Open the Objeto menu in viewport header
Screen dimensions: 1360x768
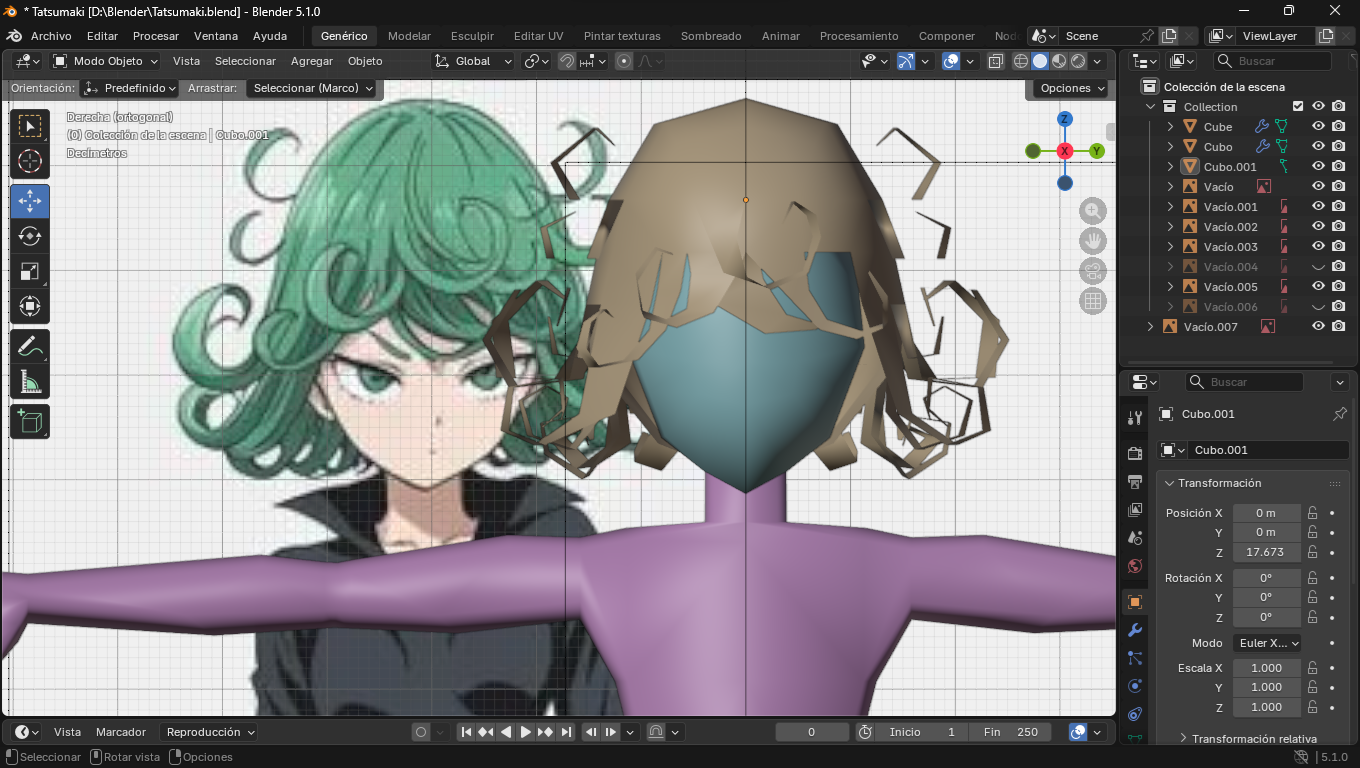pyautogui.click(x=365, y=61)
